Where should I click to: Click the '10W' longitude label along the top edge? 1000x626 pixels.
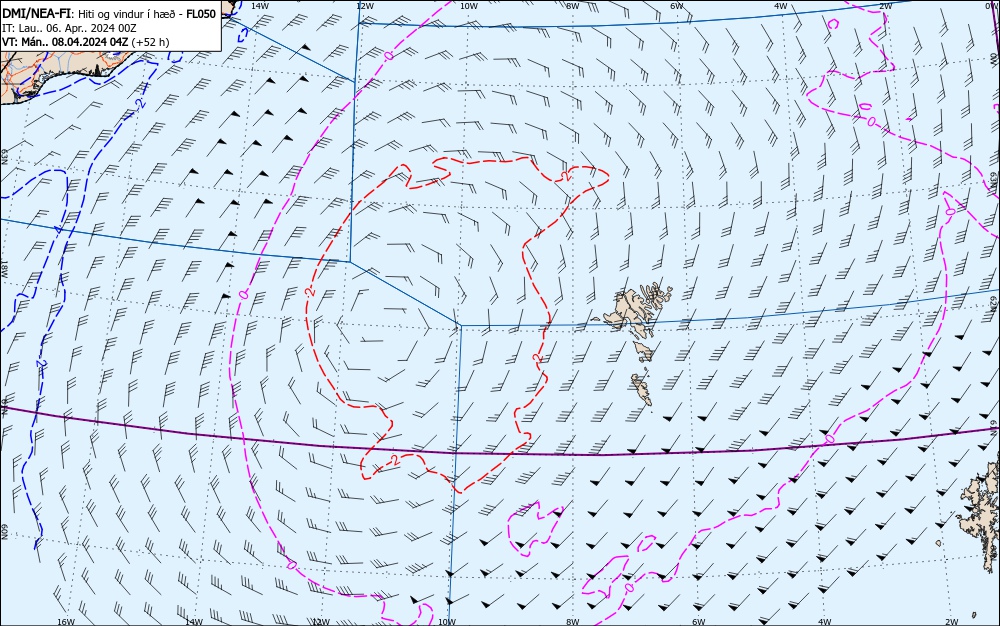click(469, 5)
